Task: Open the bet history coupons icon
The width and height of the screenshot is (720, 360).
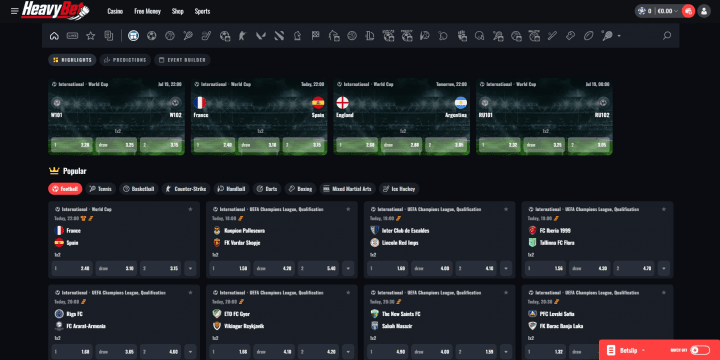Action: [109, 36]
